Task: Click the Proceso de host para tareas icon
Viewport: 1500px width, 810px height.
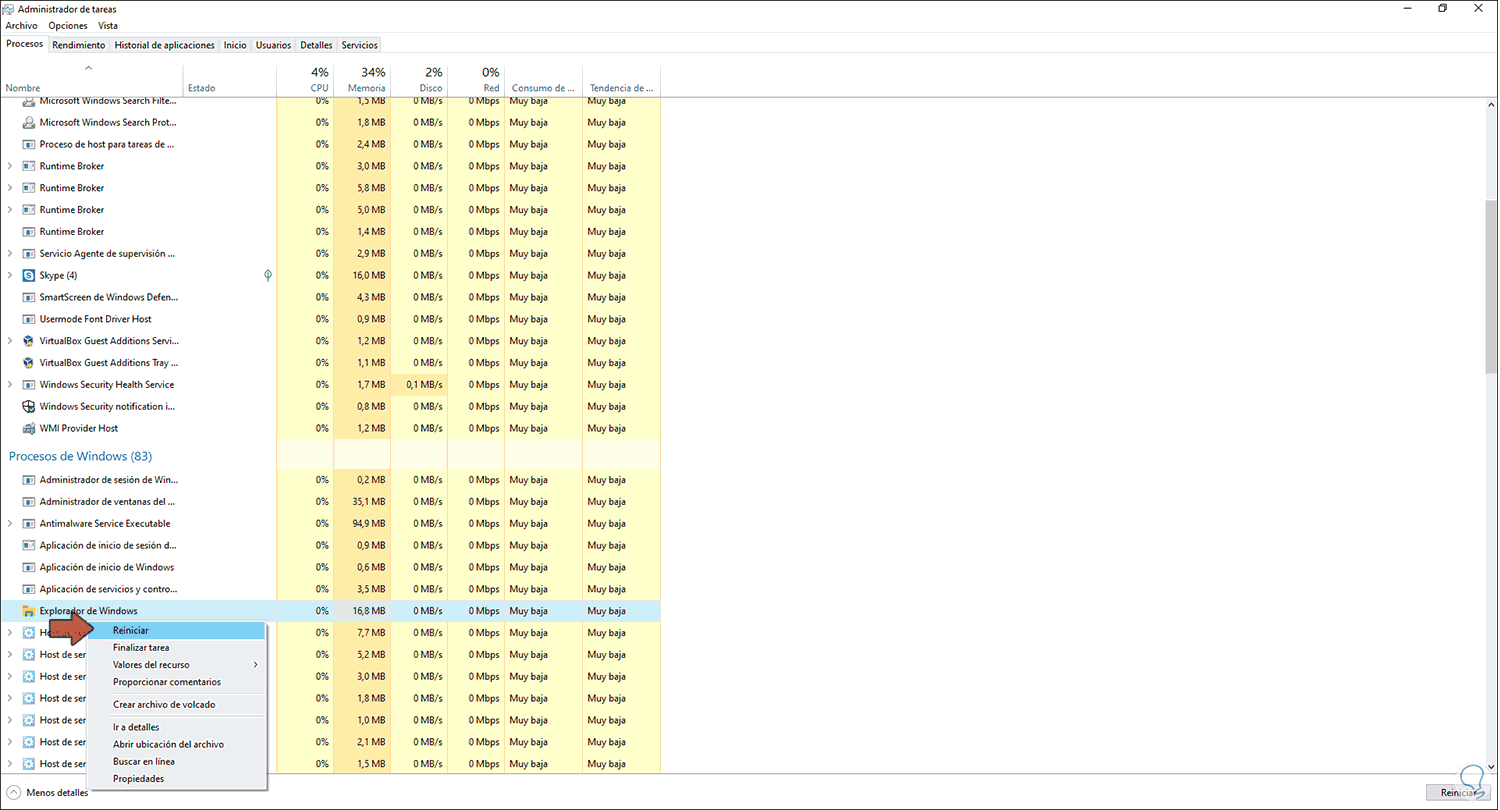Action: 28,144
